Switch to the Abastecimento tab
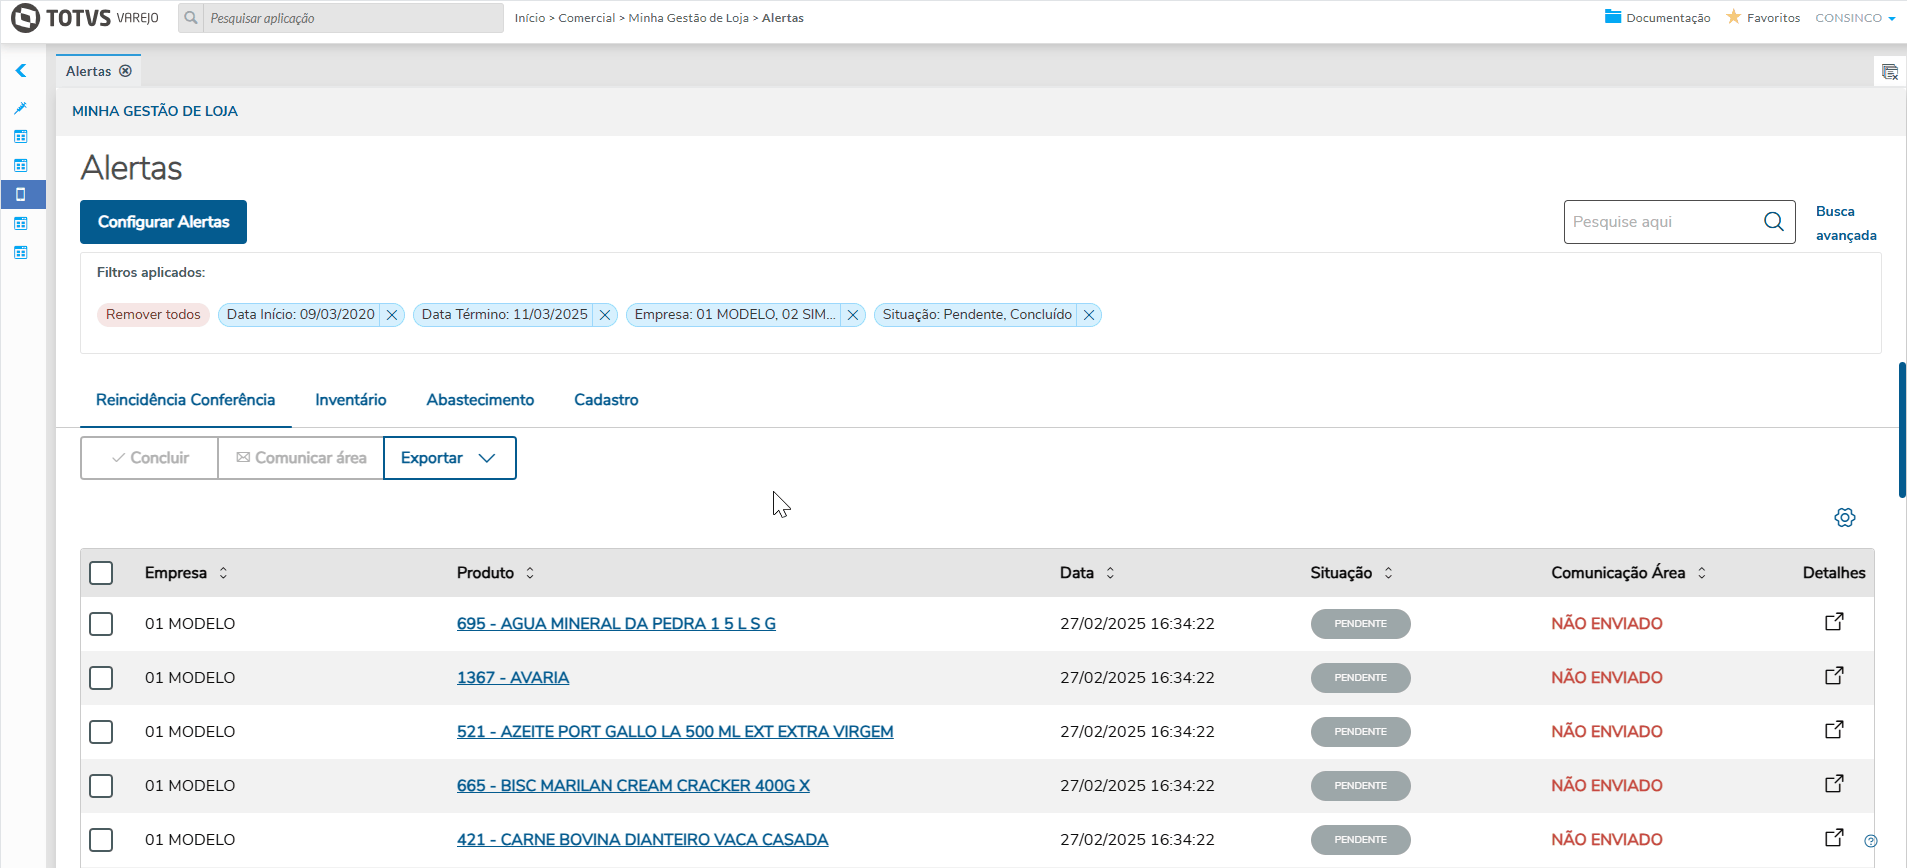The width and height of the screenshot is (1907, 868). [480, 400]
